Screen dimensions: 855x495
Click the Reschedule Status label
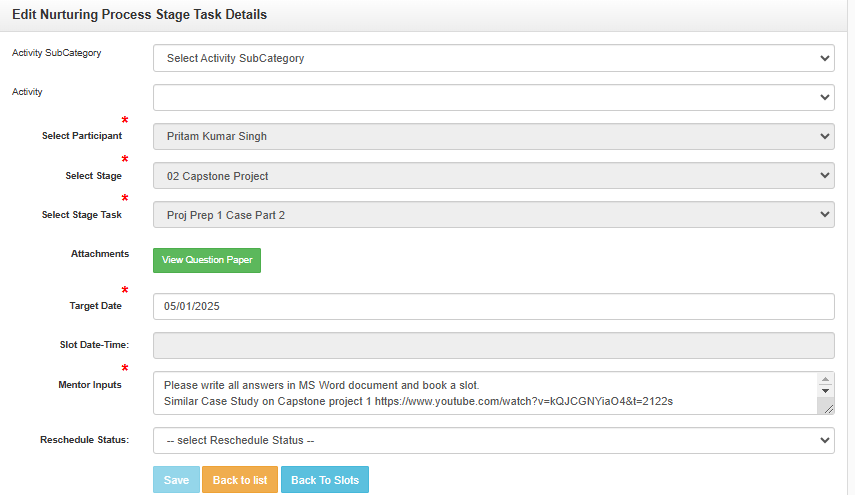tap(84, 440)
